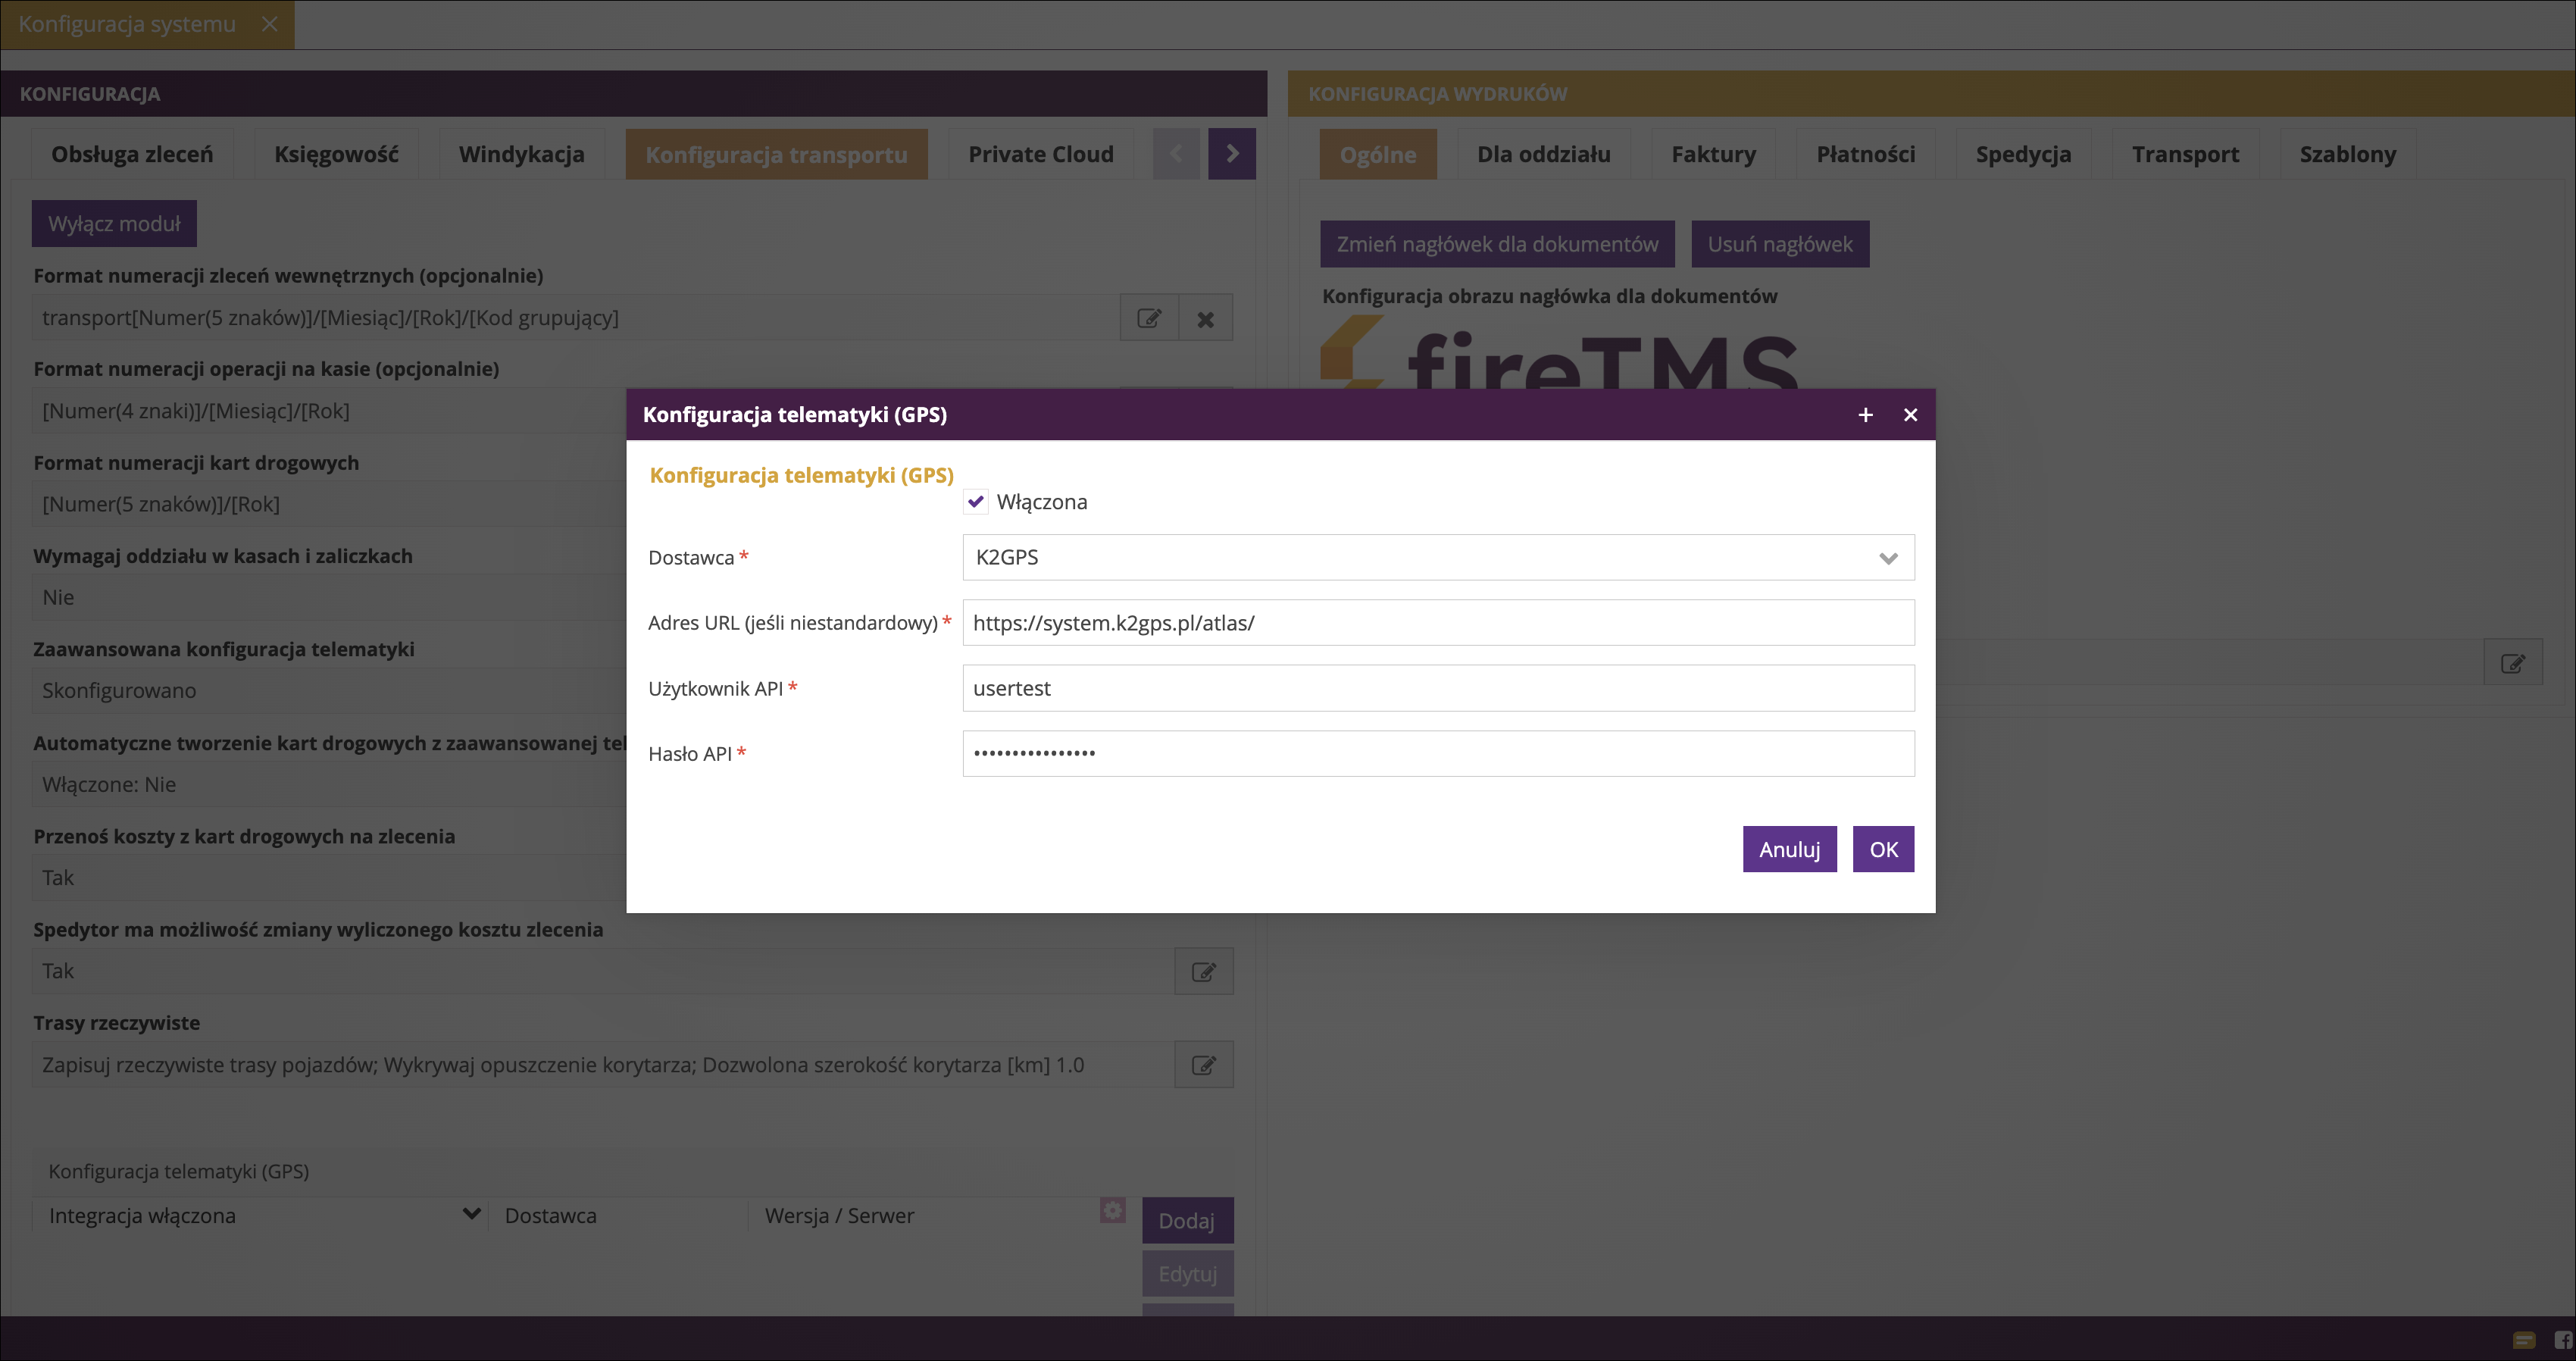This screenshot has height=1361, width=2576.
Task: Click the Edytuj button
Action: (1187, 1274)
